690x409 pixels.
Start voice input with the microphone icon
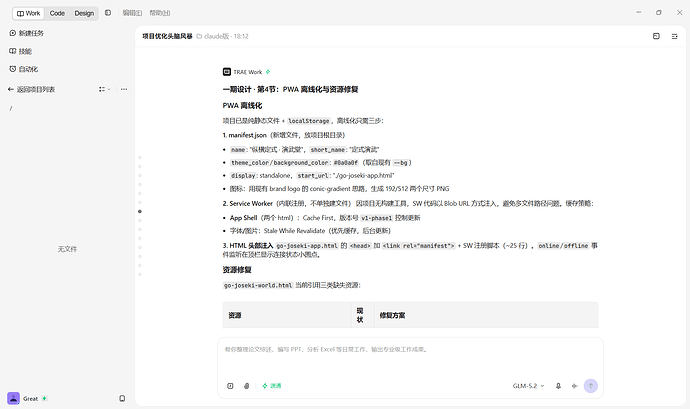tap(558, 386)
